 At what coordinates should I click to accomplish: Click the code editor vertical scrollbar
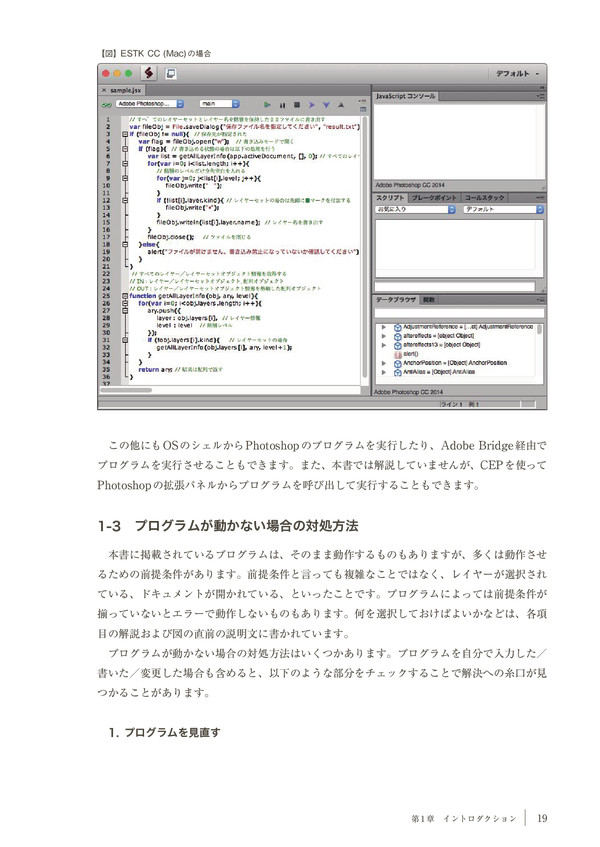click(x=365, y=248)
